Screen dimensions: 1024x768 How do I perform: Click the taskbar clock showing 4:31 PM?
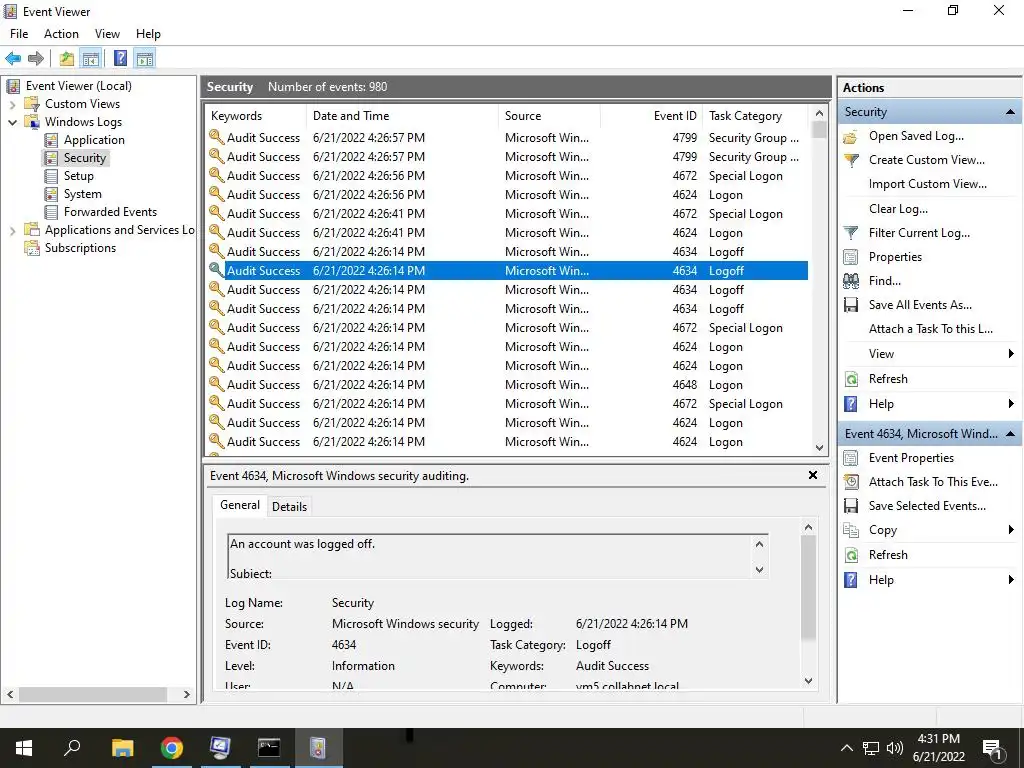938,748
